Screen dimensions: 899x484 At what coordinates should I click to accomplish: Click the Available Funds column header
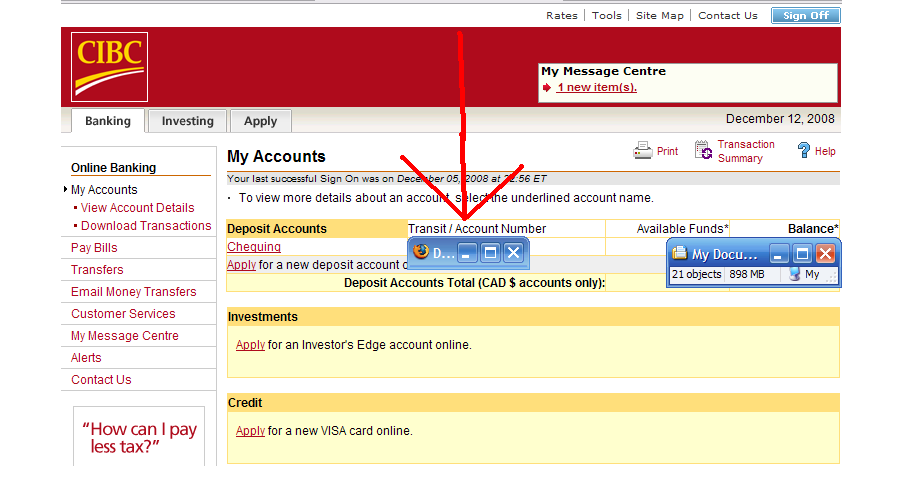[682, 229]
